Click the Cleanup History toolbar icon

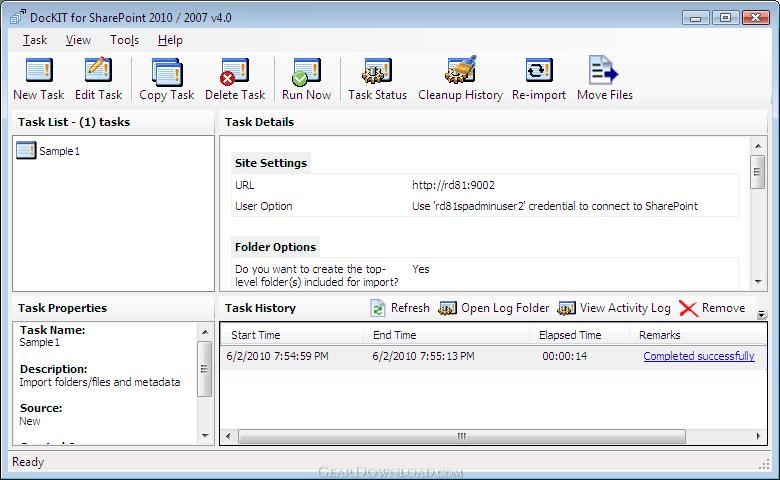(x=461, y=70)
